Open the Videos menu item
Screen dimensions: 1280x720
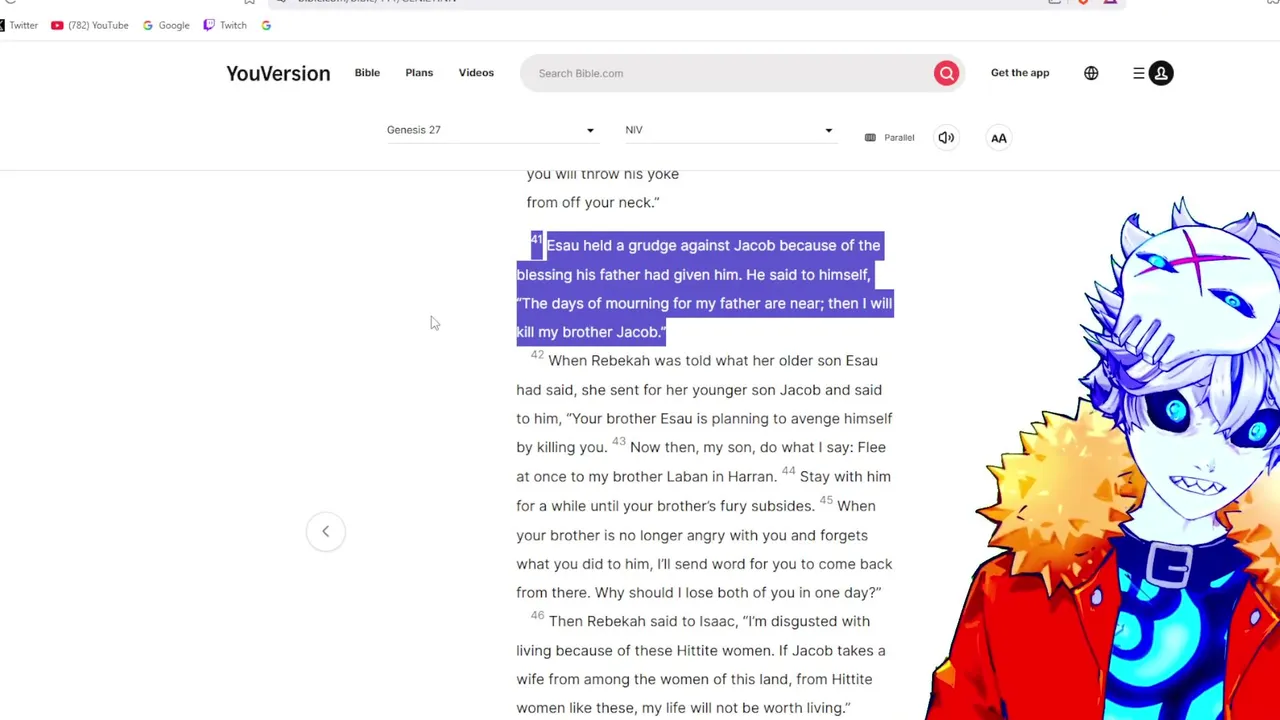476,73
